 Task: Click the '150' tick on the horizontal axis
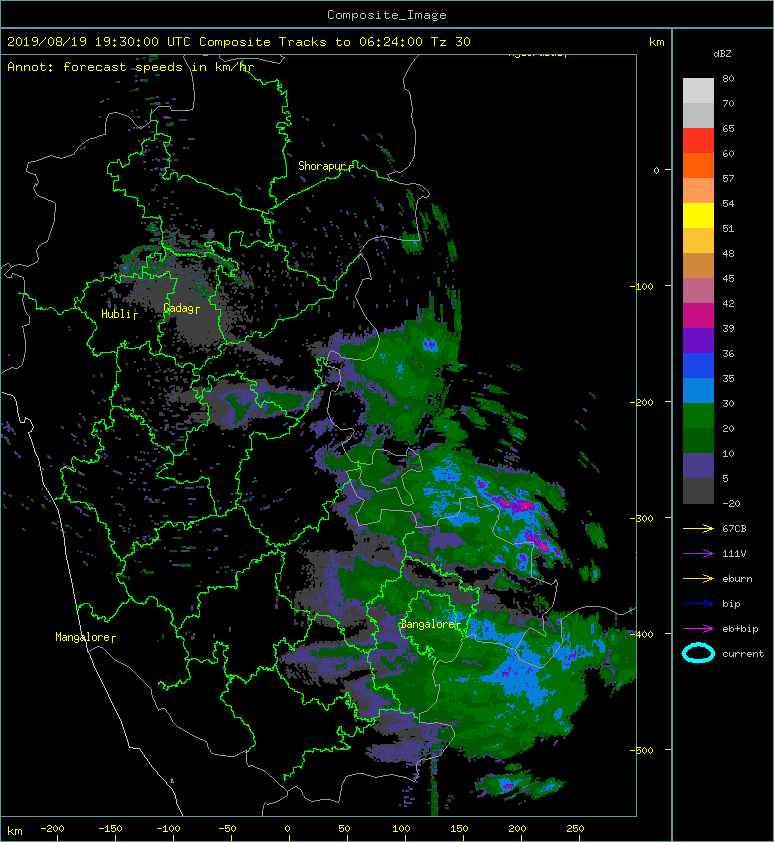459,829
